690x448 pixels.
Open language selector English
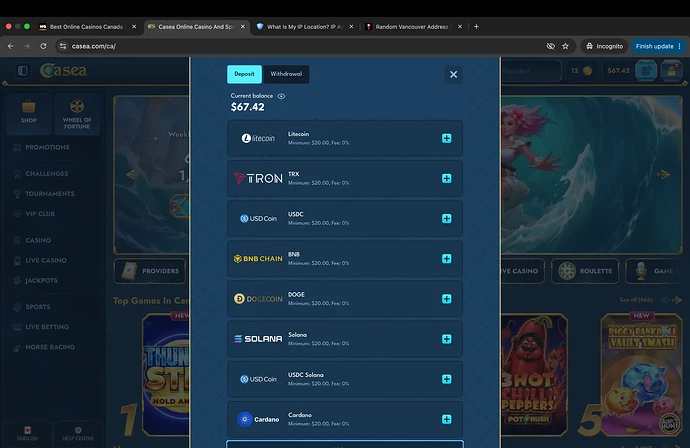tap(27, 433)
